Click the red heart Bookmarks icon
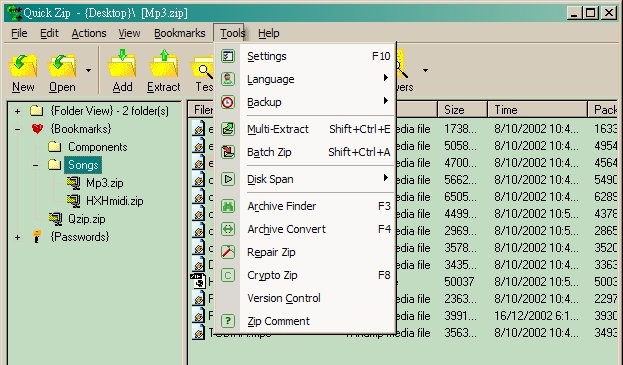 (37, 129)
